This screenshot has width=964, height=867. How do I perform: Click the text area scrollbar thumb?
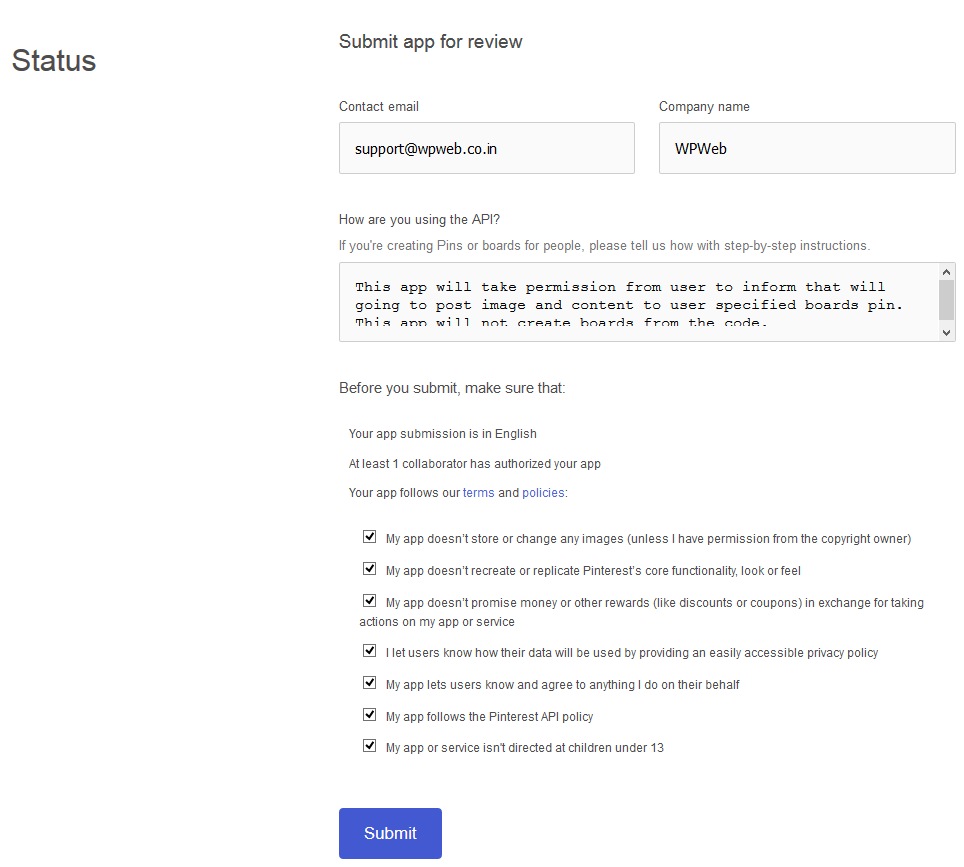coord(947,299)
